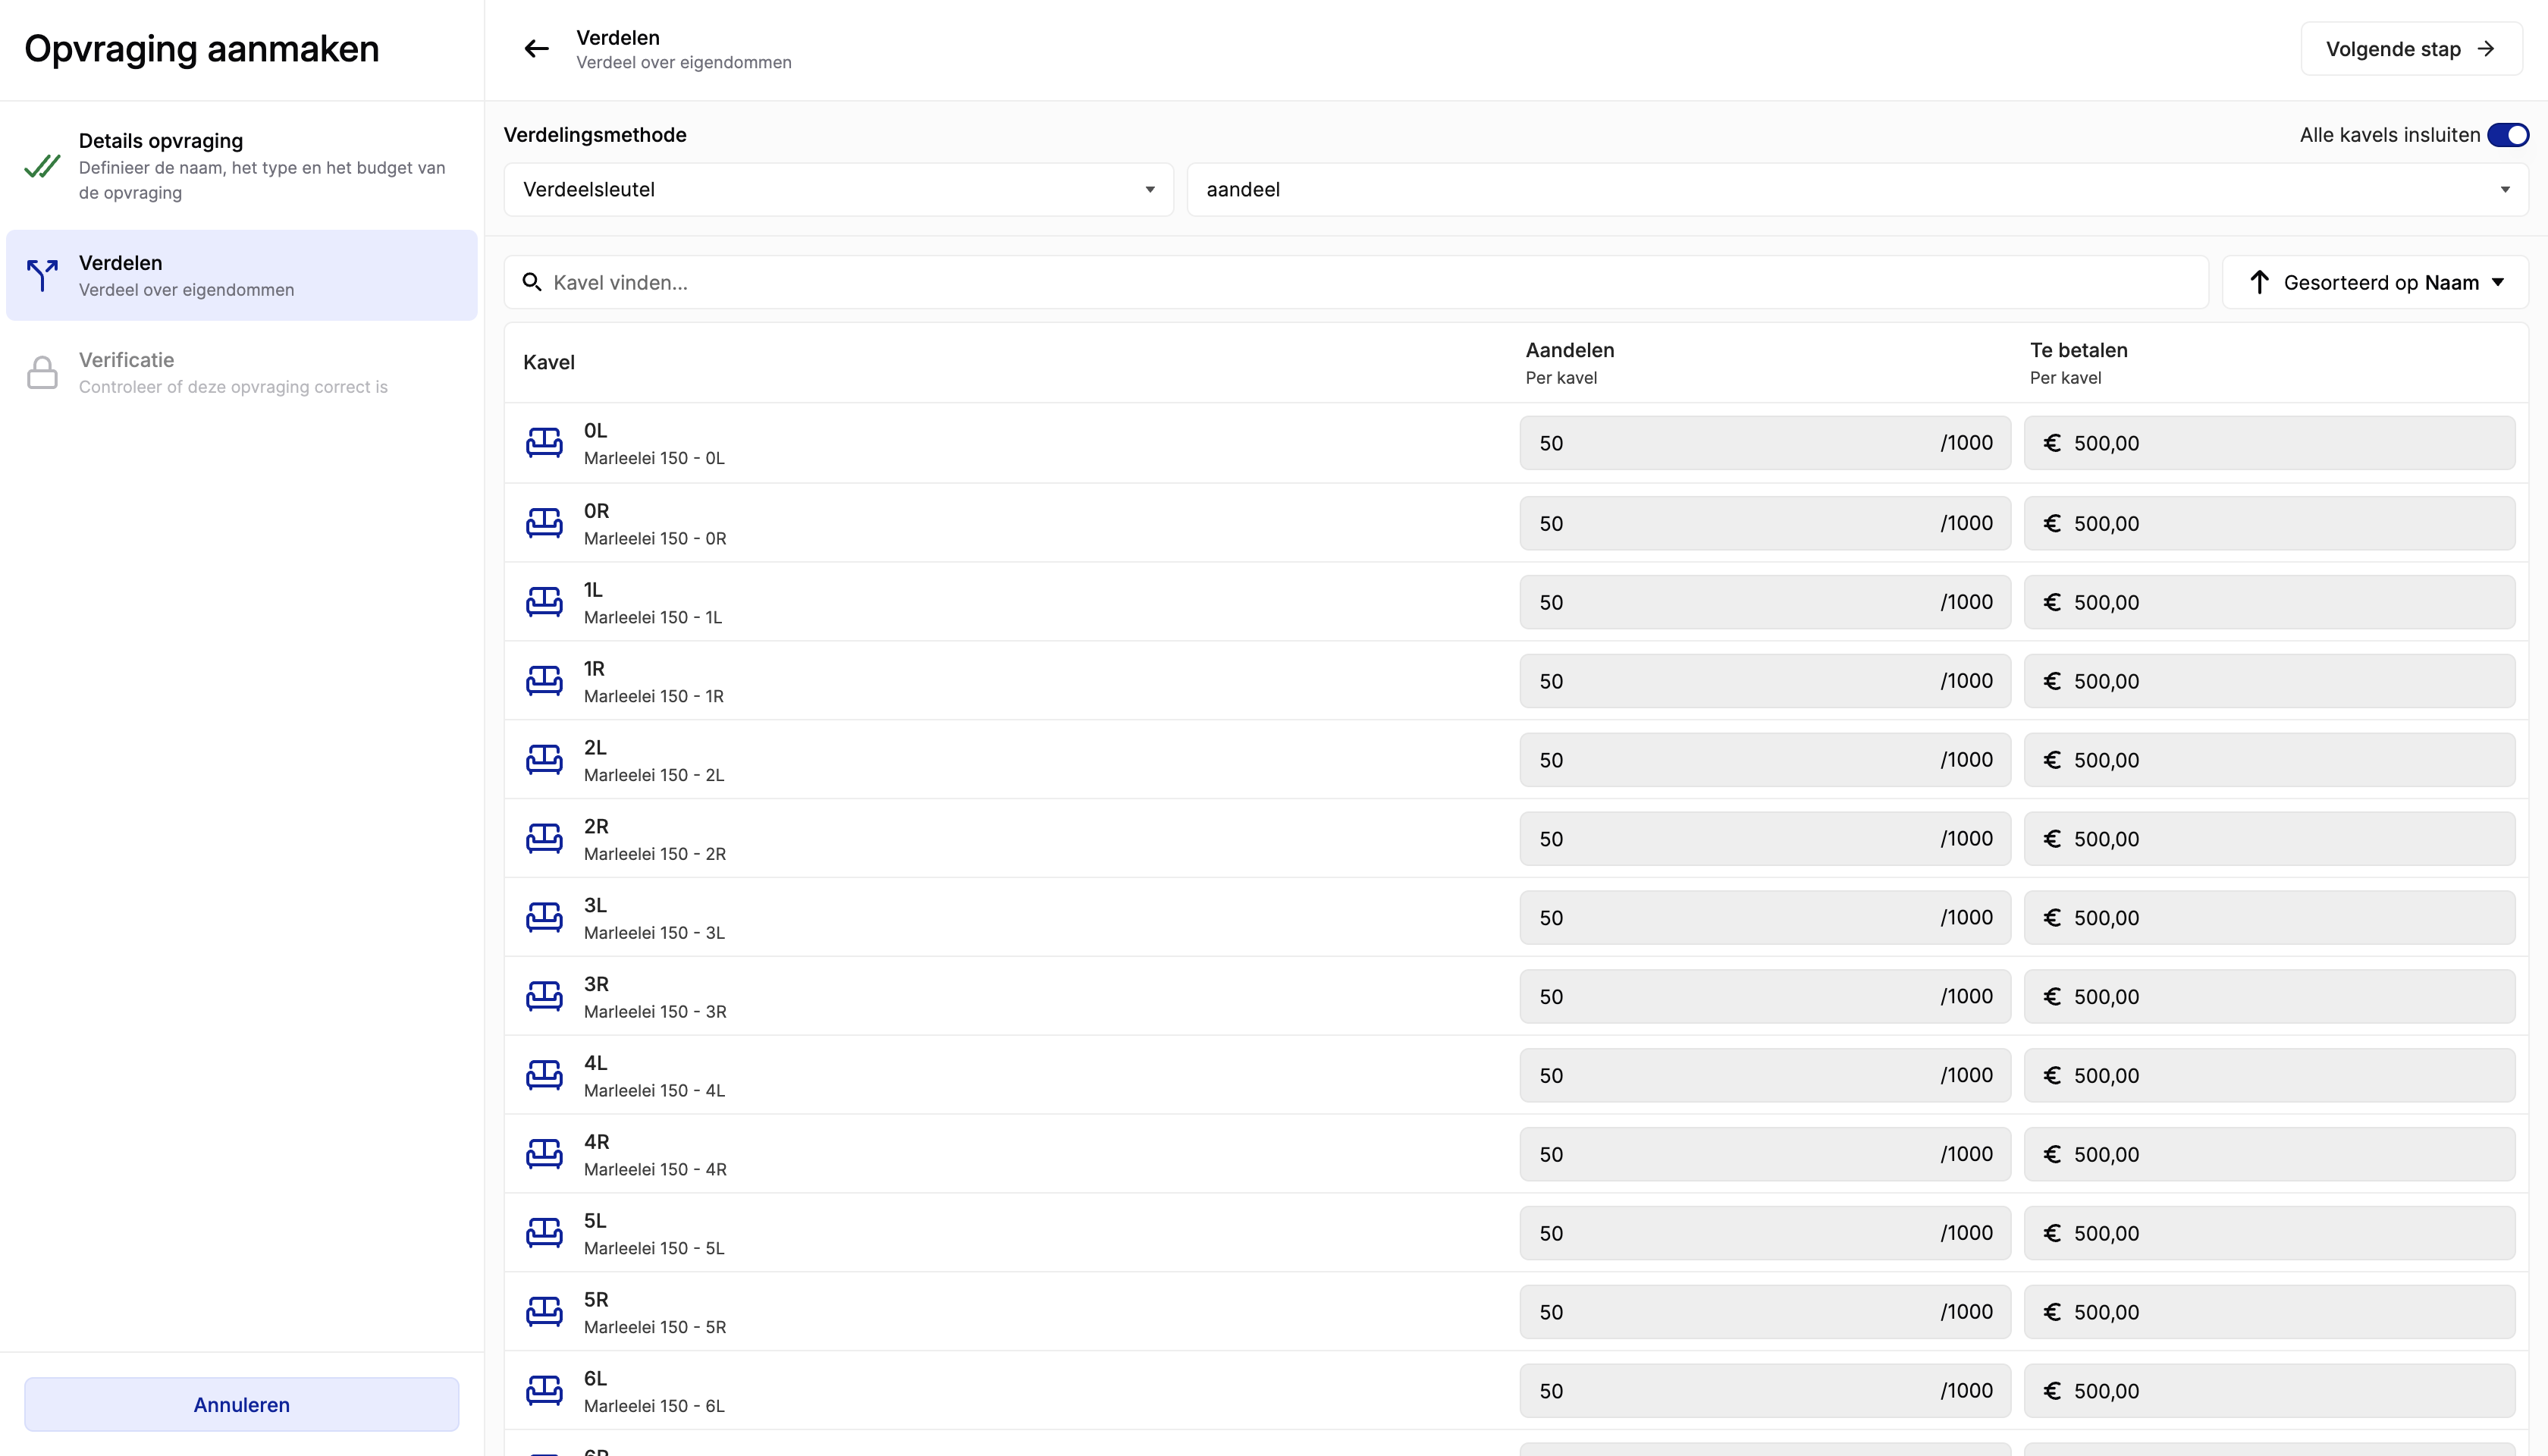The image size is (2548, 1456).
Task: Click the sofa icon for kavel 1L
Action: [x=544, y=602]
